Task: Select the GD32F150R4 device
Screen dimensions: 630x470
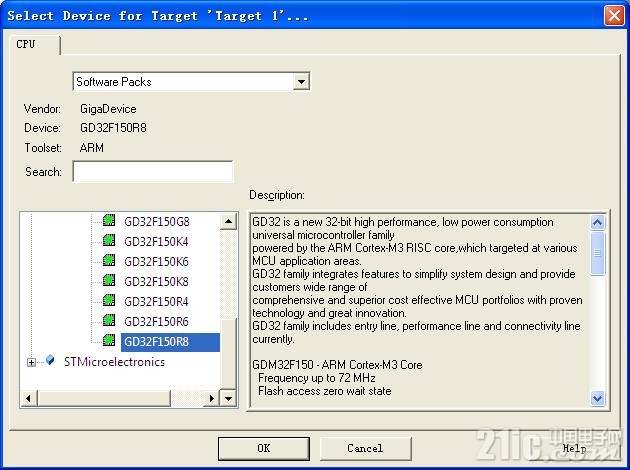Action: coord(156,302)
